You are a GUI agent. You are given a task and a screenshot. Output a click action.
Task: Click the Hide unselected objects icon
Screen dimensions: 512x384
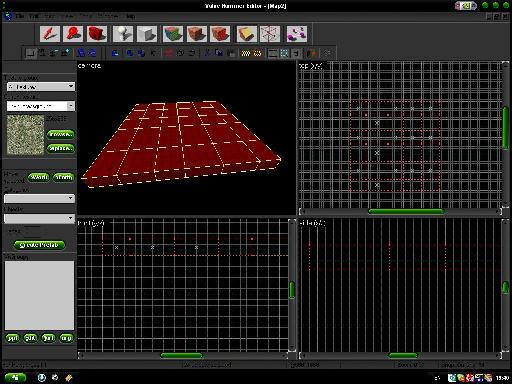coord(180,53)
